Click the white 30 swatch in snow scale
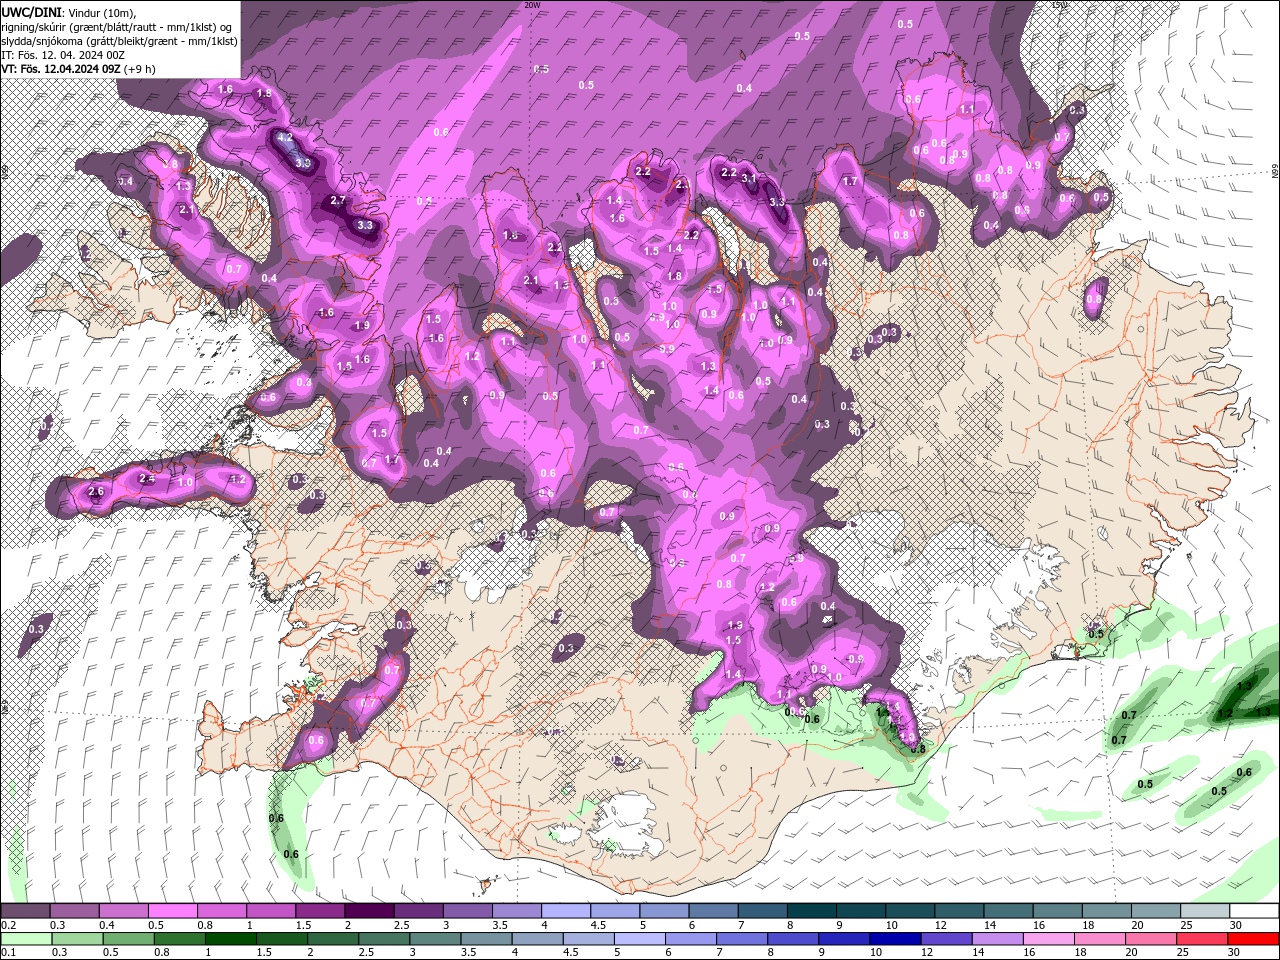The width and height of the screenshot is (1280, 960). tap(1253, 911)
